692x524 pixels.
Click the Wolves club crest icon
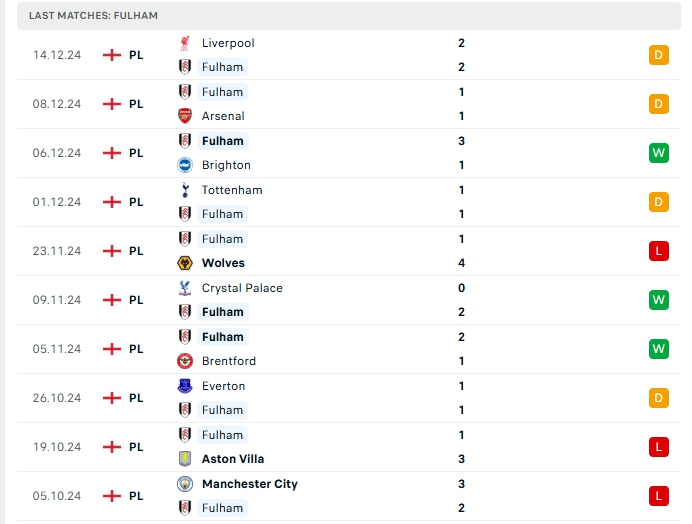(x=185, y=263)
